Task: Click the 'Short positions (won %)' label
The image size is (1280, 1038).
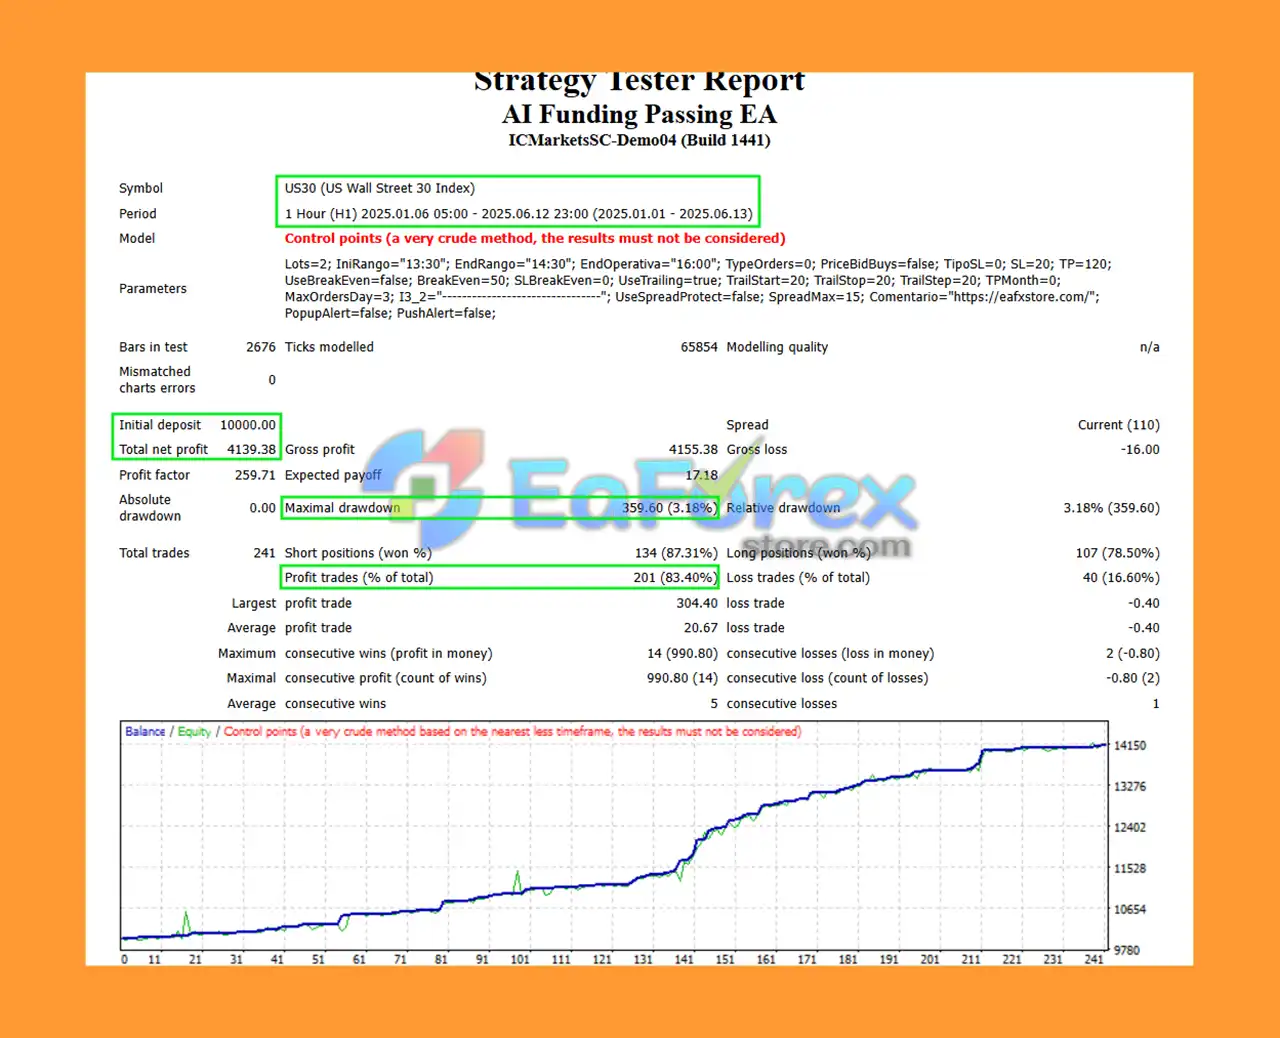Action: (x=358, y=553)
